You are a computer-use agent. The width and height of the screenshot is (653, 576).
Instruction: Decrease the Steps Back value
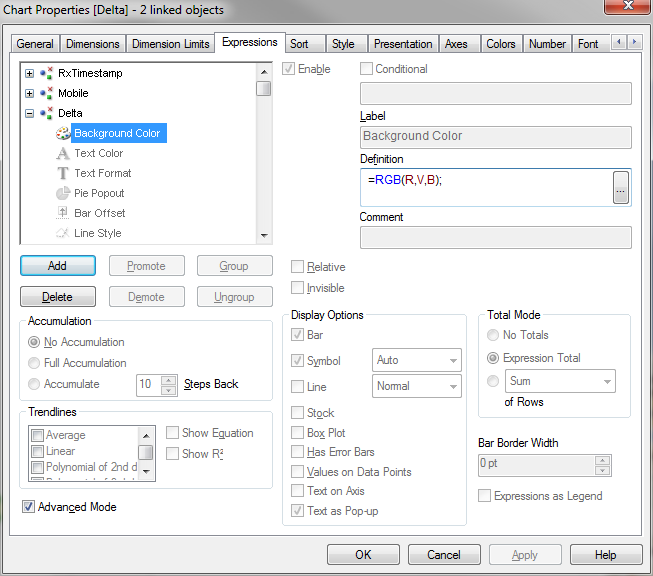(x=168, y=390)
